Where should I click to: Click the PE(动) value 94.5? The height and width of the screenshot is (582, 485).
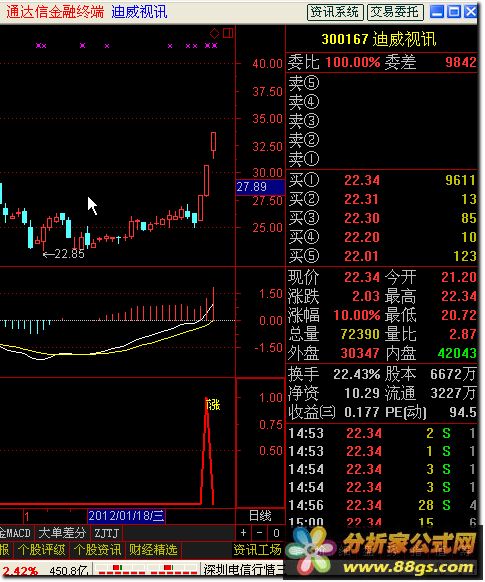click(462, 412)
